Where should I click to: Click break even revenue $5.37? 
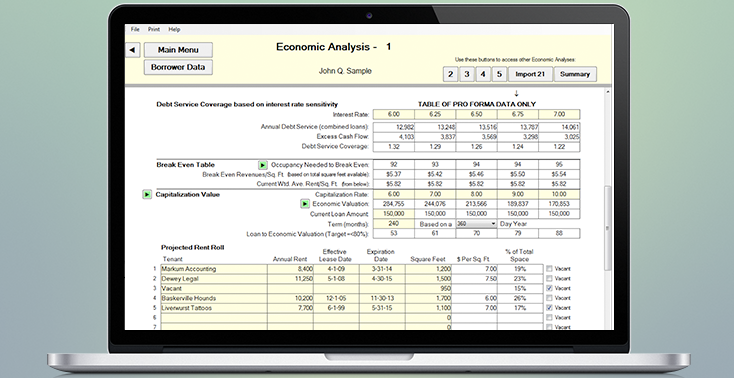(394, 174)
